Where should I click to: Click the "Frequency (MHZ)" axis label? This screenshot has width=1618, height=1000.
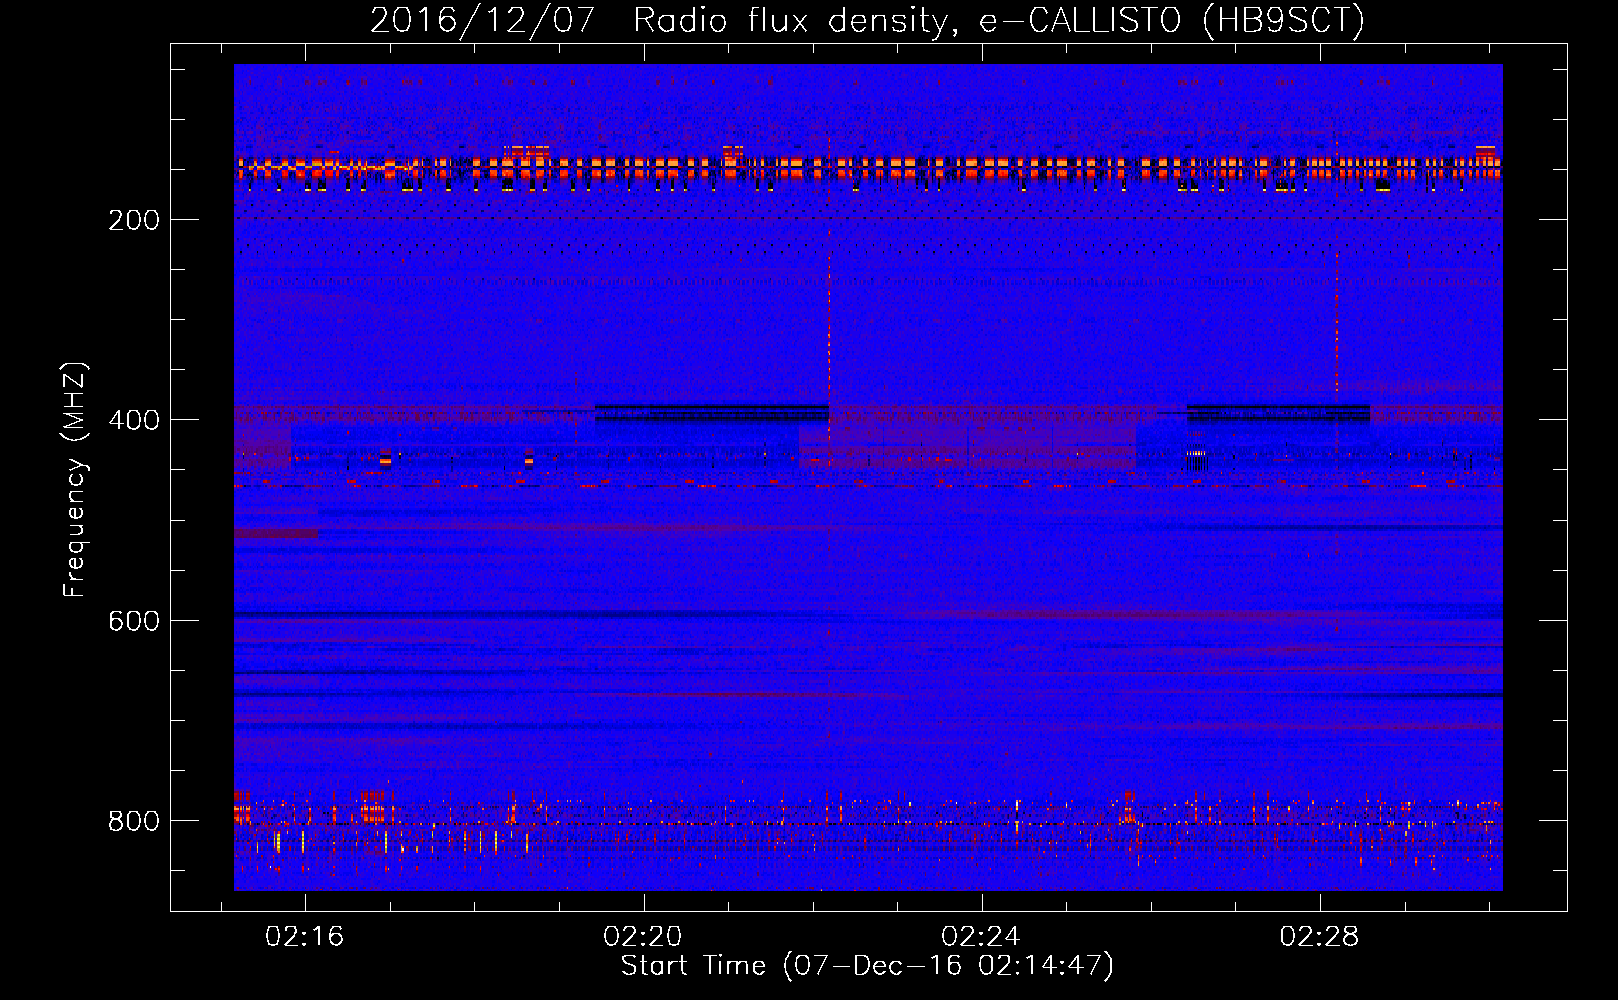click(75, 480)
